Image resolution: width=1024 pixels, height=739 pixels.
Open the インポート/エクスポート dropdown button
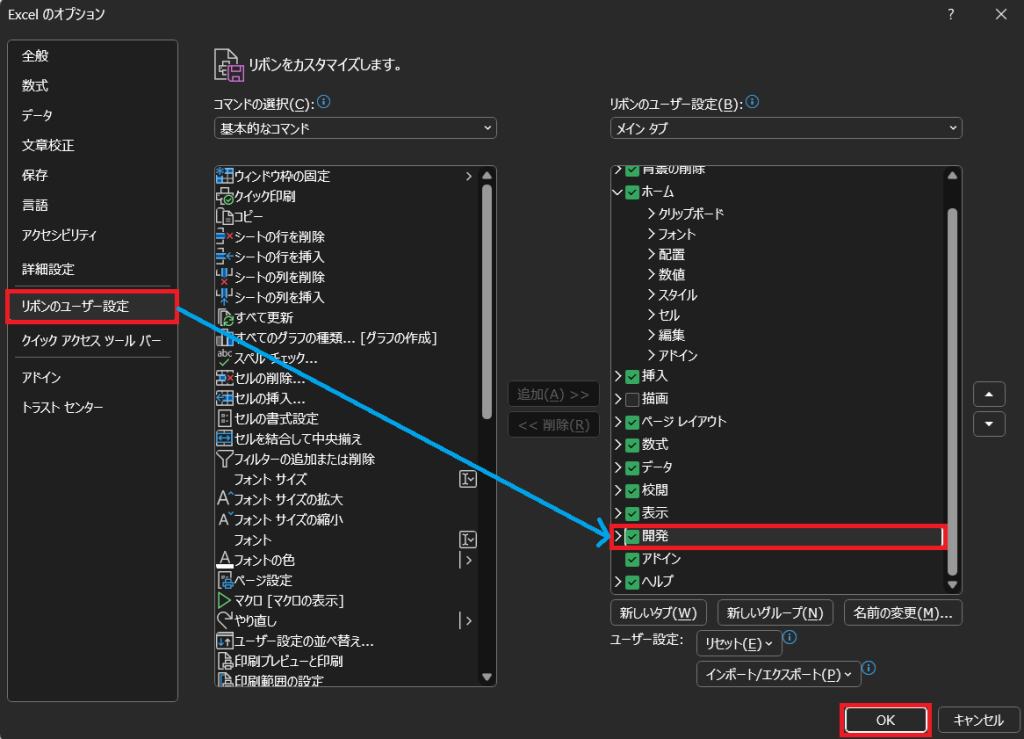pos(777,674)
